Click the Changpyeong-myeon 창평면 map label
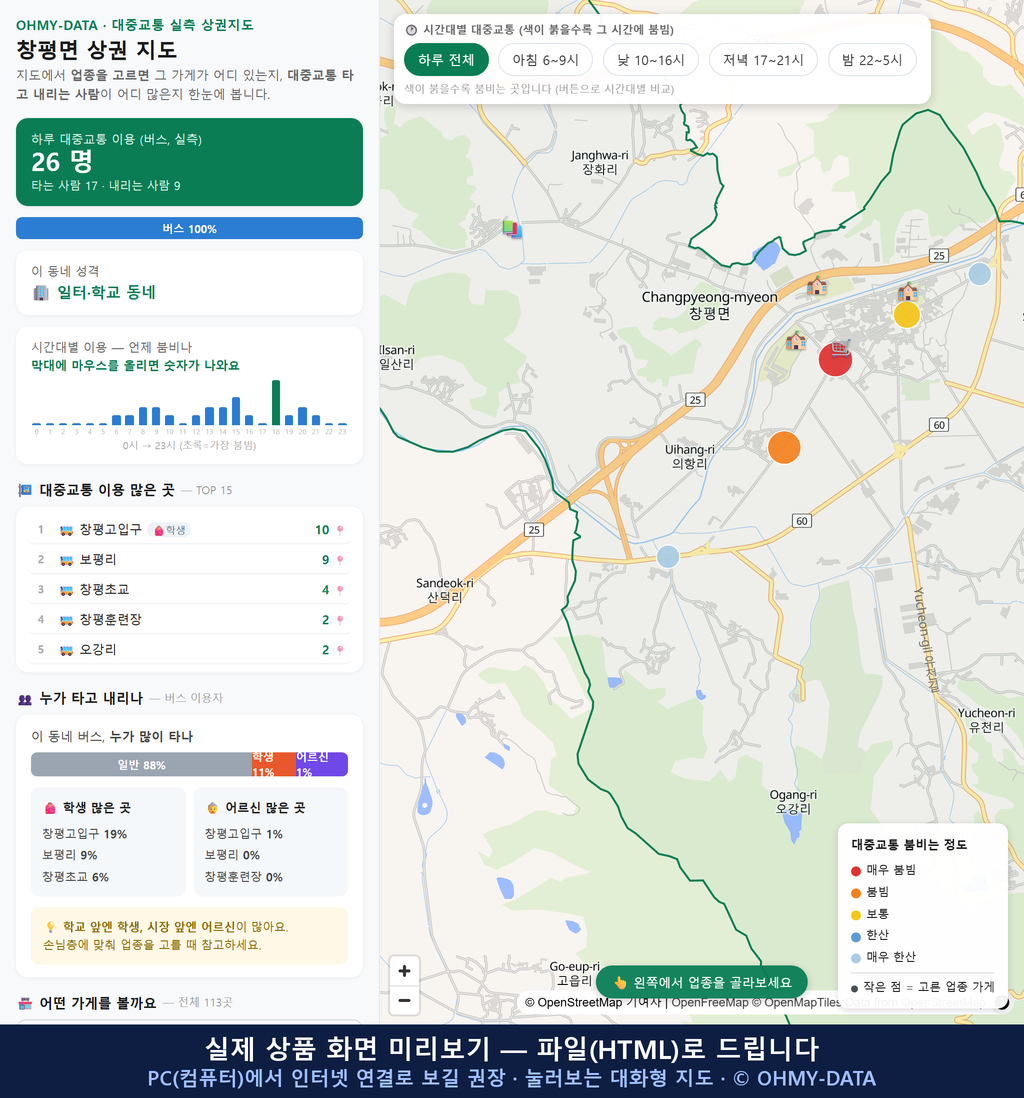 tap(710, 305)
